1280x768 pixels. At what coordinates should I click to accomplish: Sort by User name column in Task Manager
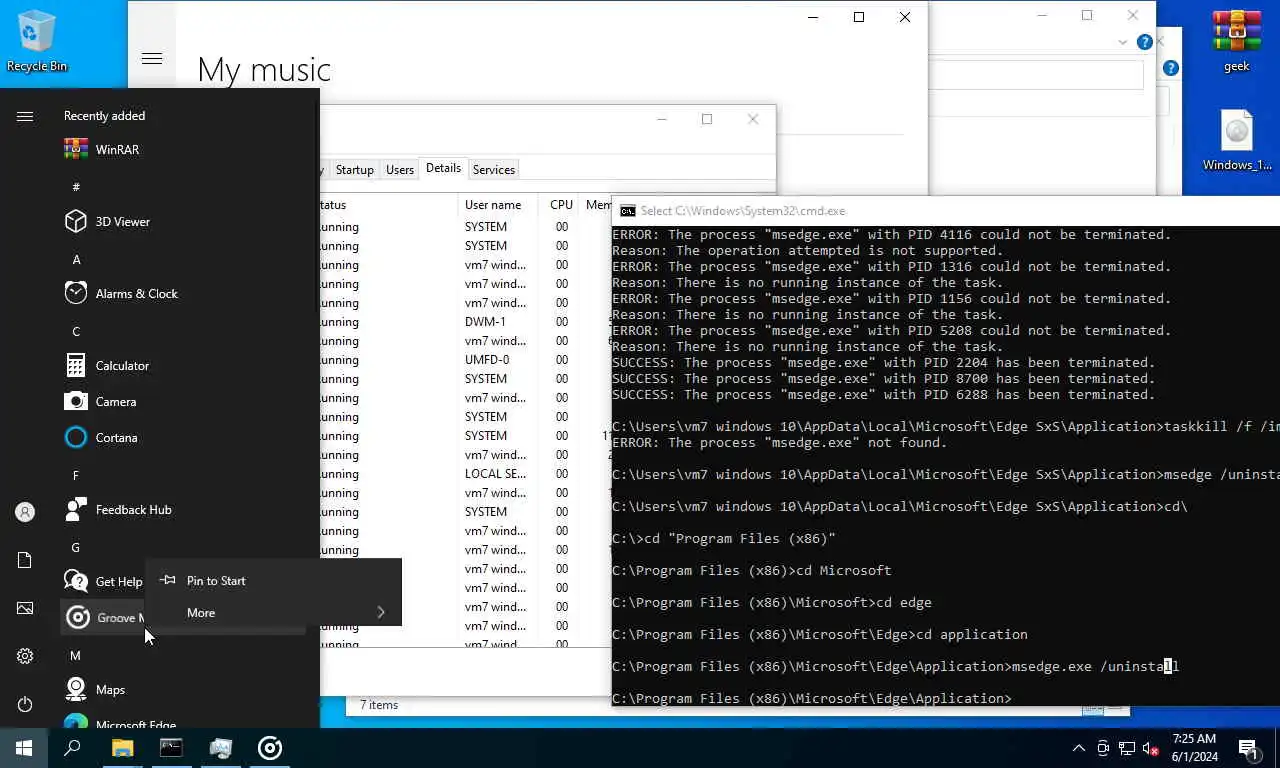click(500, 204)
